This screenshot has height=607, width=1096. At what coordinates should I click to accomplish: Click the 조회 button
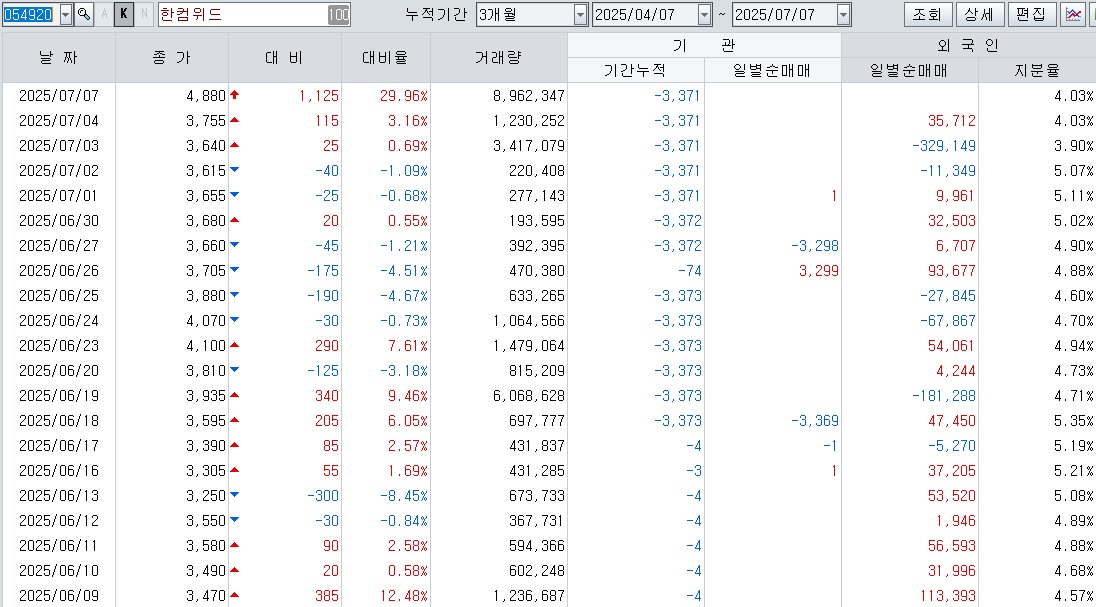tap(928, 14)
